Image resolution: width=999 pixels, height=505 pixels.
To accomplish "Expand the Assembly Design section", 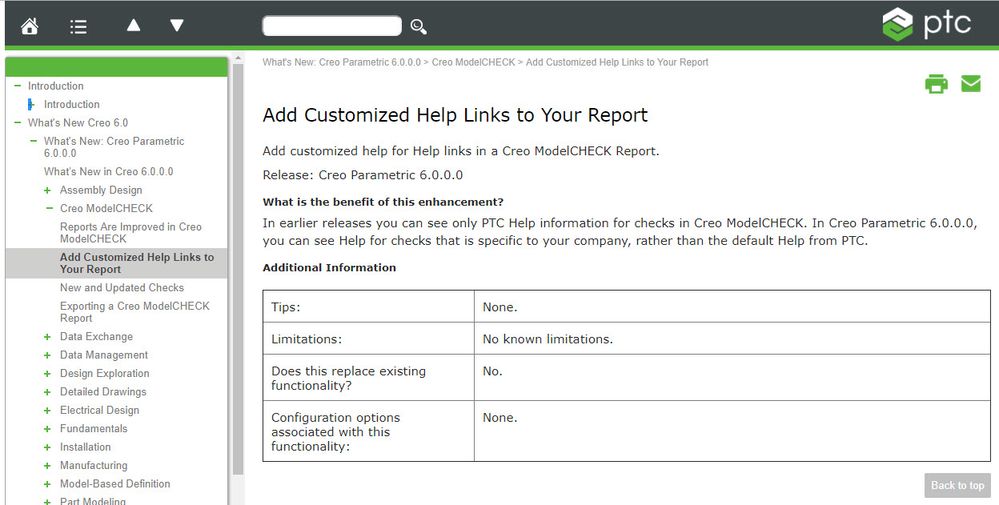I will pyautogui.click(x=47, y=190).
